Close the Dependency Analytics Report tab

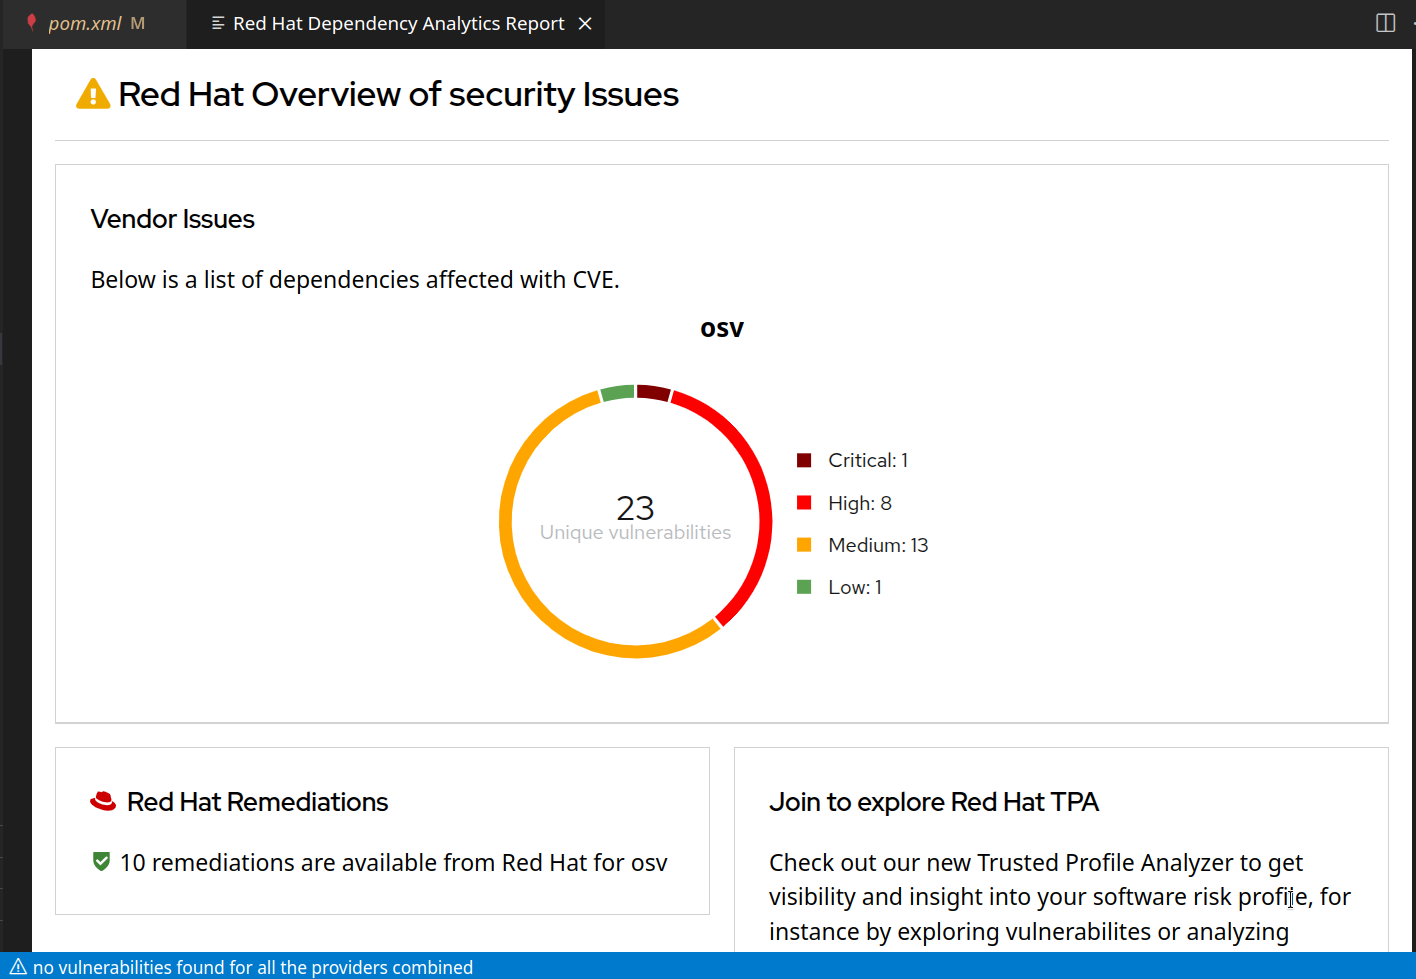pos(585,23)
